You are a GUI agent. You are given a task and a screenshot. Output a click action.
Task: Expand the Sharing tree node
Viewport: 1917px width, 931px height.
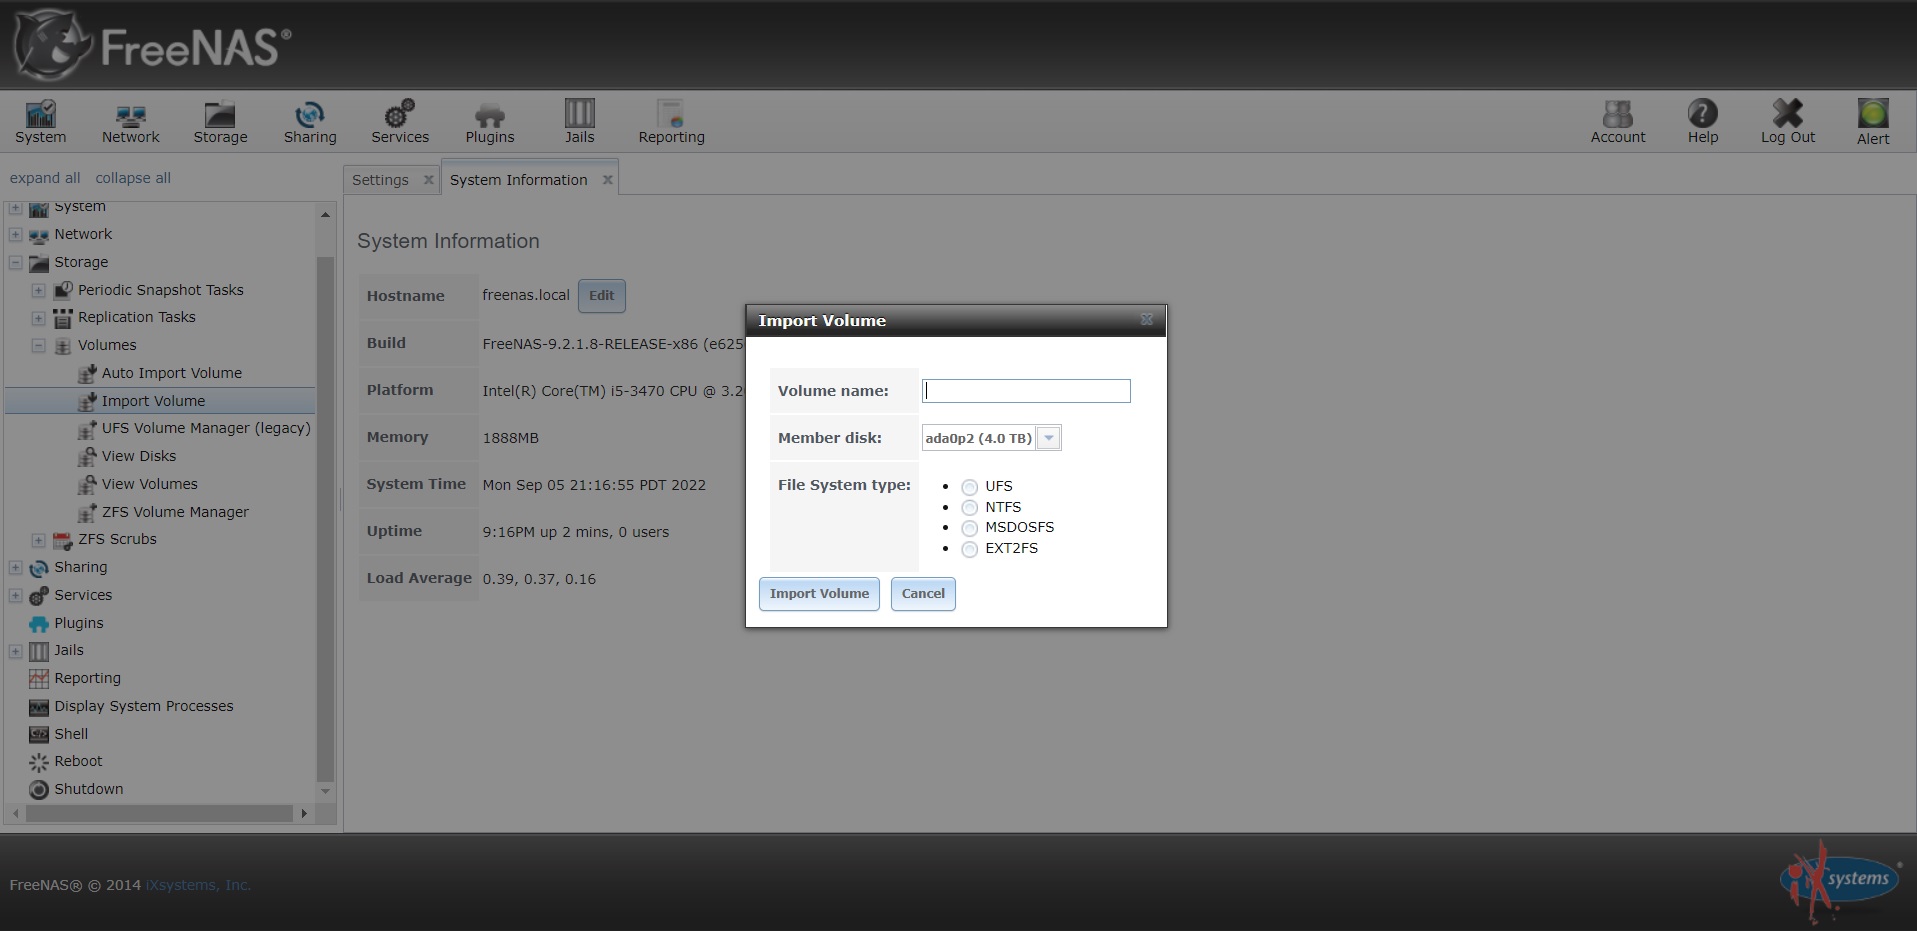pyautogui.click(x=15, y=567)
